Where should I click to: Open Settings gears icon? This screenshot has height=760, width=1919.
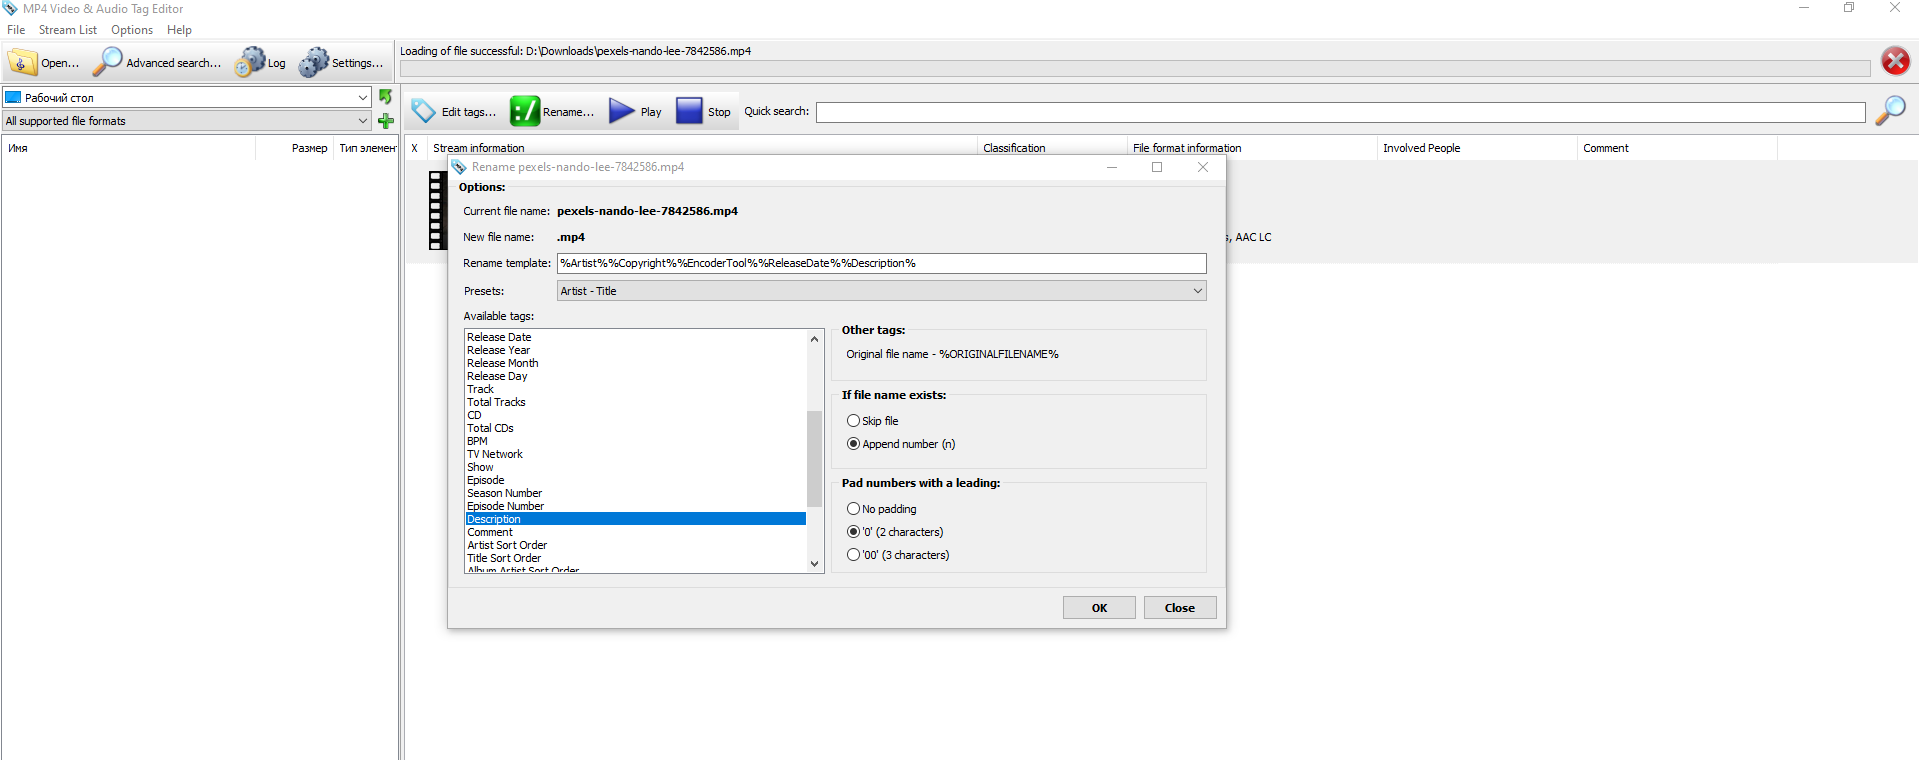313,62
